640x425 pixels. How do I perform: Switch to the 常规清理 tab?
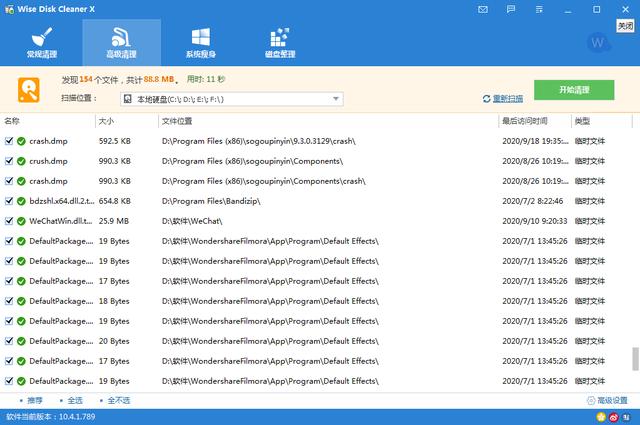coord(42,42)
